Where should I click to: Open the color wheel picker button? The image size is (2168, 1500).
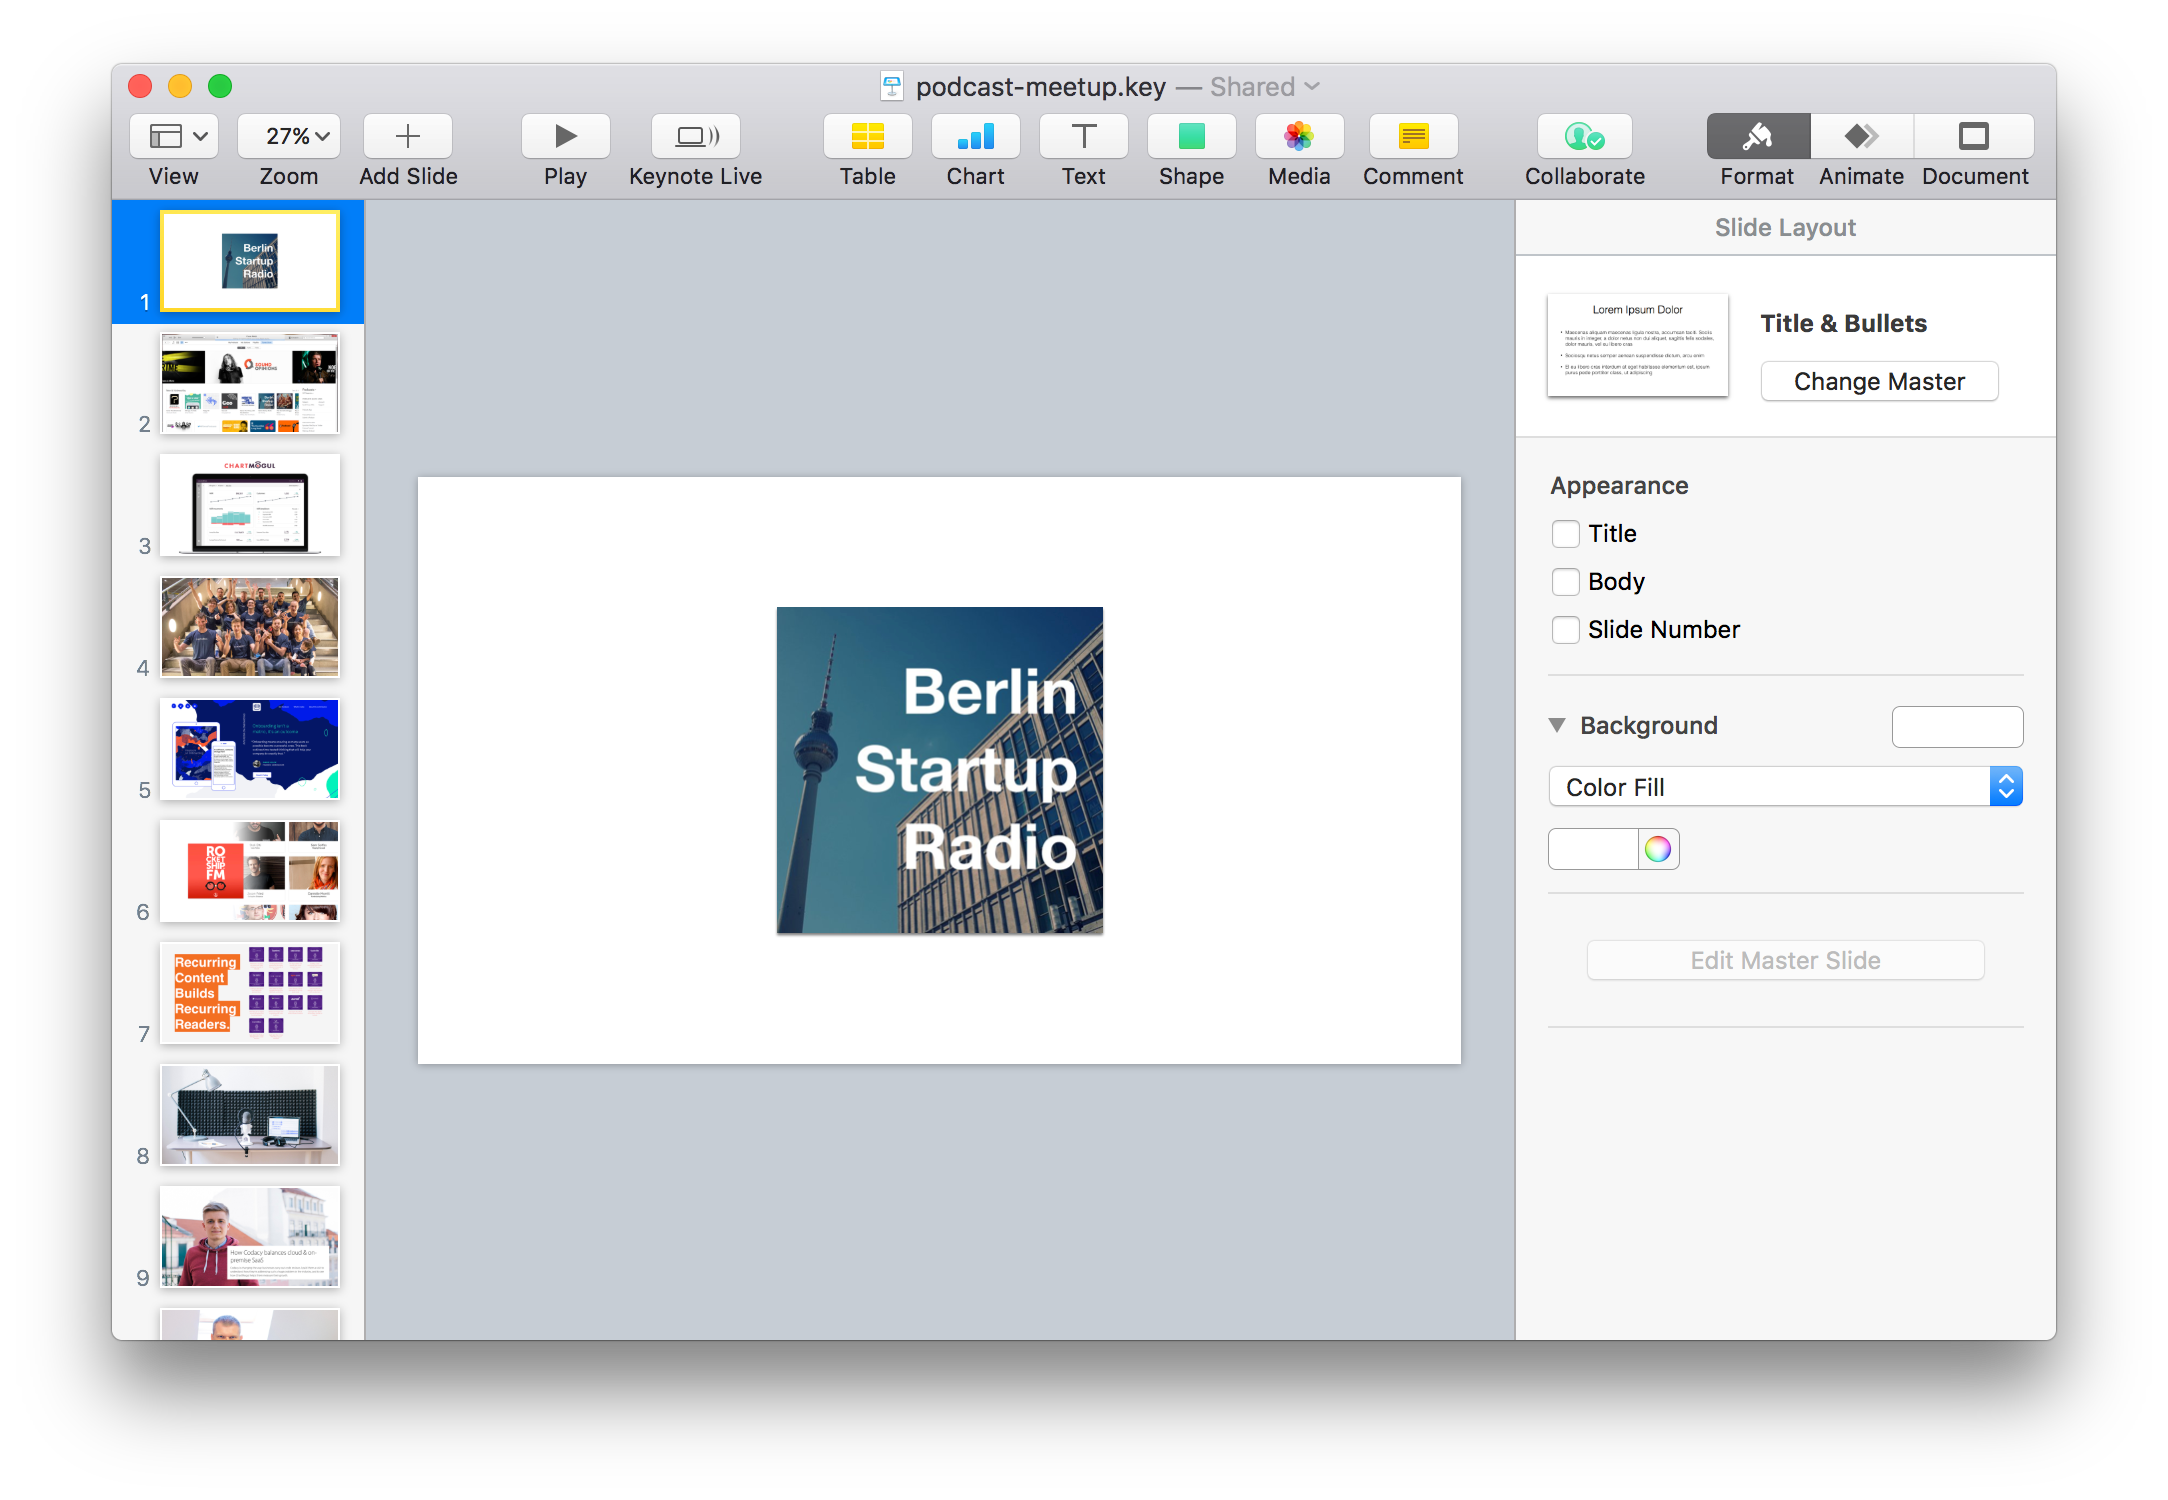pyautogui.click(x=1658, y=849)
